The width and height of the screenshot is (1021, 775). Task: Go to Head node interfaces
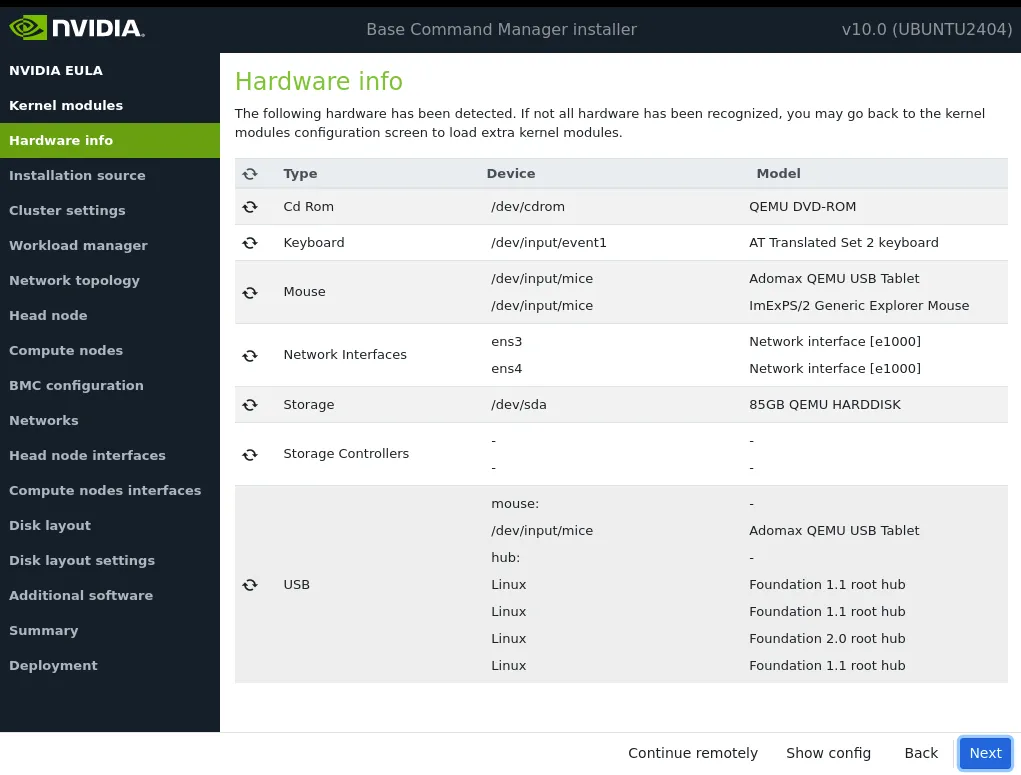point(110,456)
